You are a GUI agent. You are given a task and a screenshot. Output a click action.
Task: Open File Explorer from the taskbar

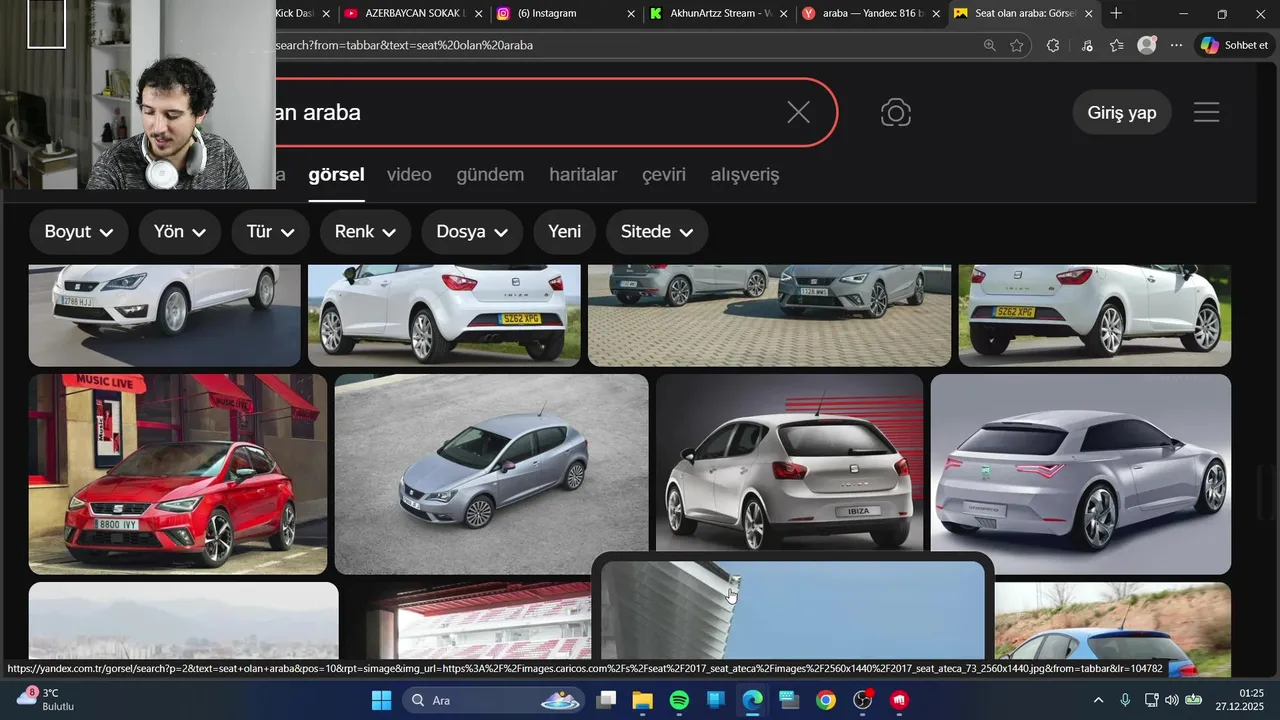[642, 700]
